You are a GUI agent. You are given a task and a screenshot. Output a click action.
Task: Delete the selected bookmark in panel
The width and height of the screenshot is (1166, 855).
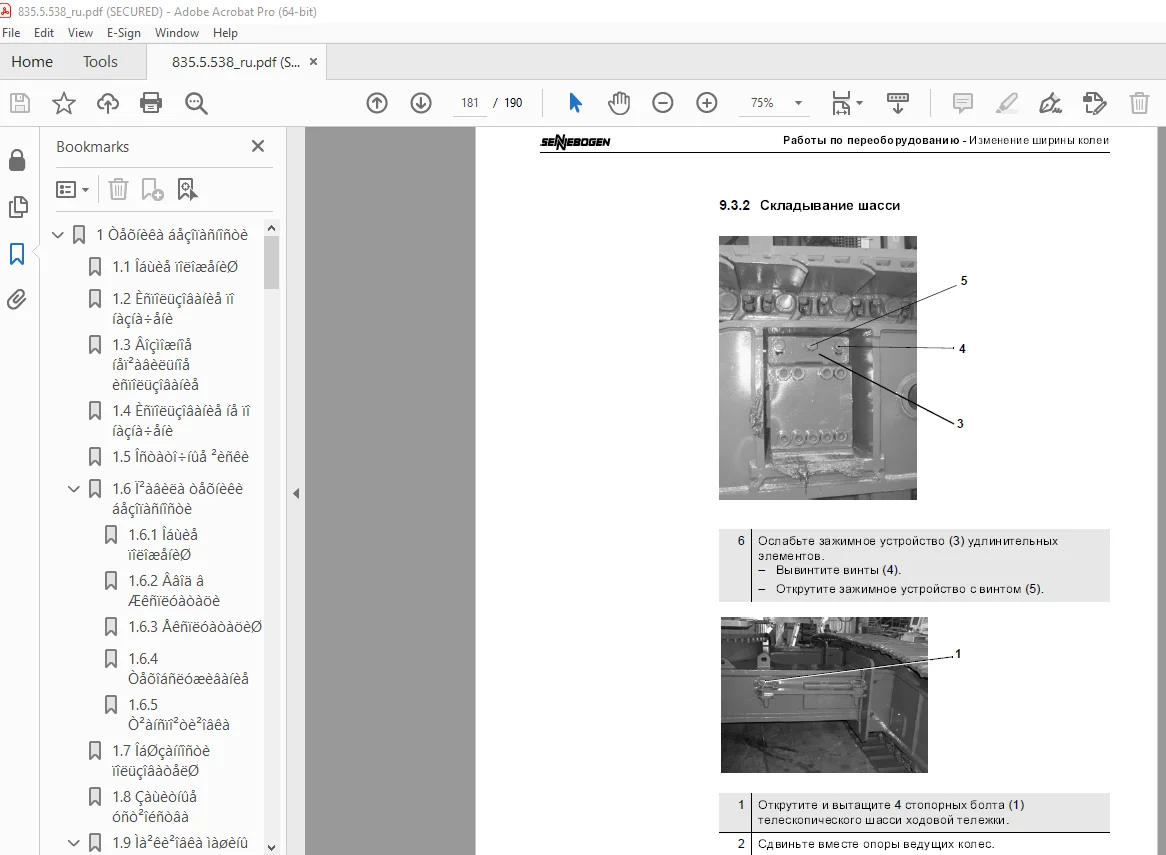coord(118,190)
